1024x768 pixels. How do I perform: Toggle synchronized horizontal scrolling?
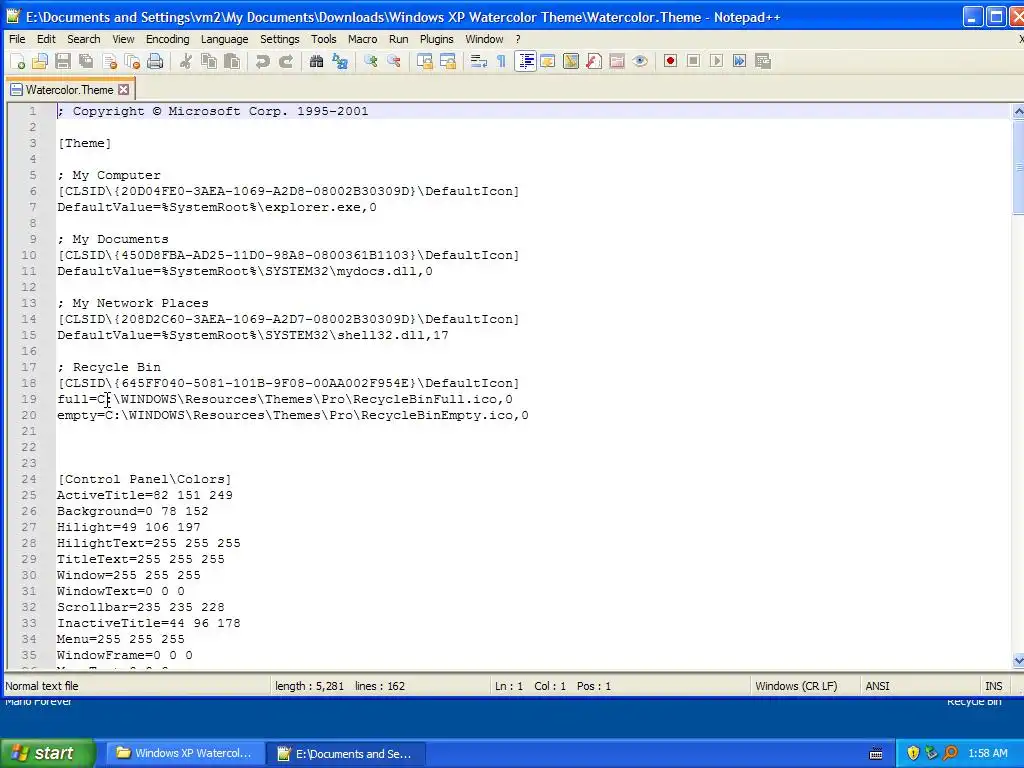(448, 61)
